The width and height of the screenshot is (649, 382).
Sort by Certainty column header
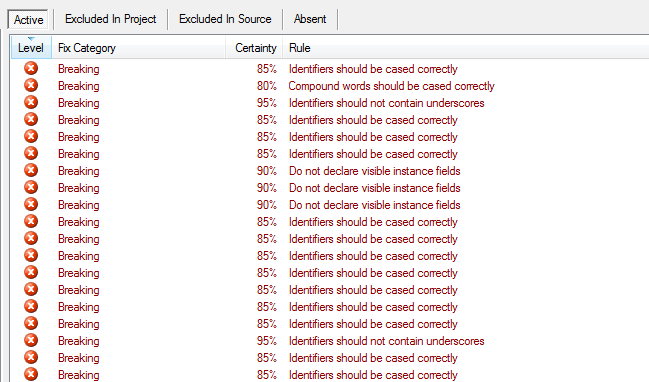coord(254,48)
